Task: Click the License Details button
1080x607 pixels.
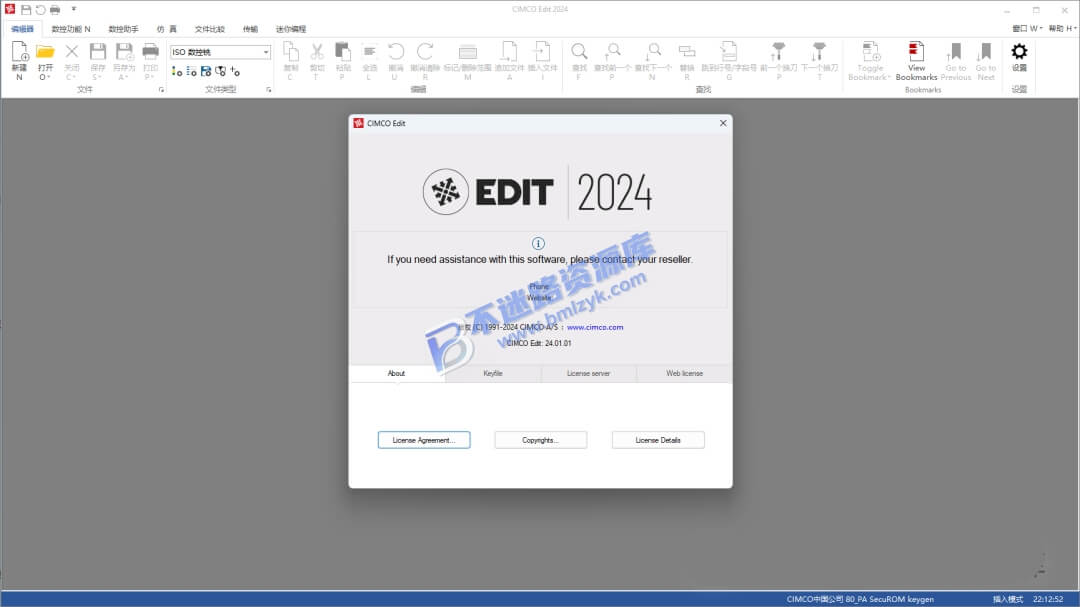Action: (x=658, y=440)
